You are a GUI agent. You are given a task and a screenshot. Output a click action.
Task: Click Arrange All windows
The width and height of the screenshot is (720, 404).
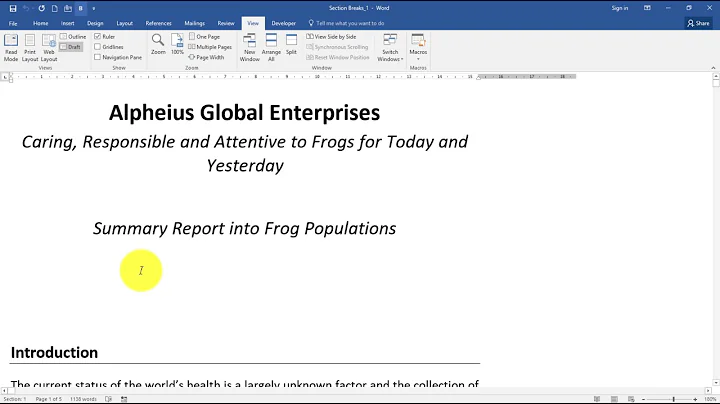271,47
